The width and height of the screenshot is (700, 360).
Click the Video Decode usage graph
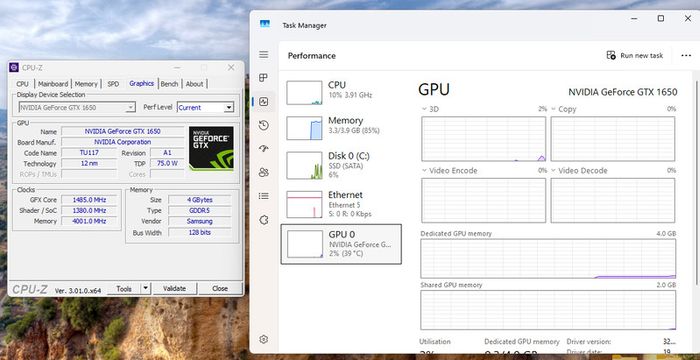(x=613, y=200)
